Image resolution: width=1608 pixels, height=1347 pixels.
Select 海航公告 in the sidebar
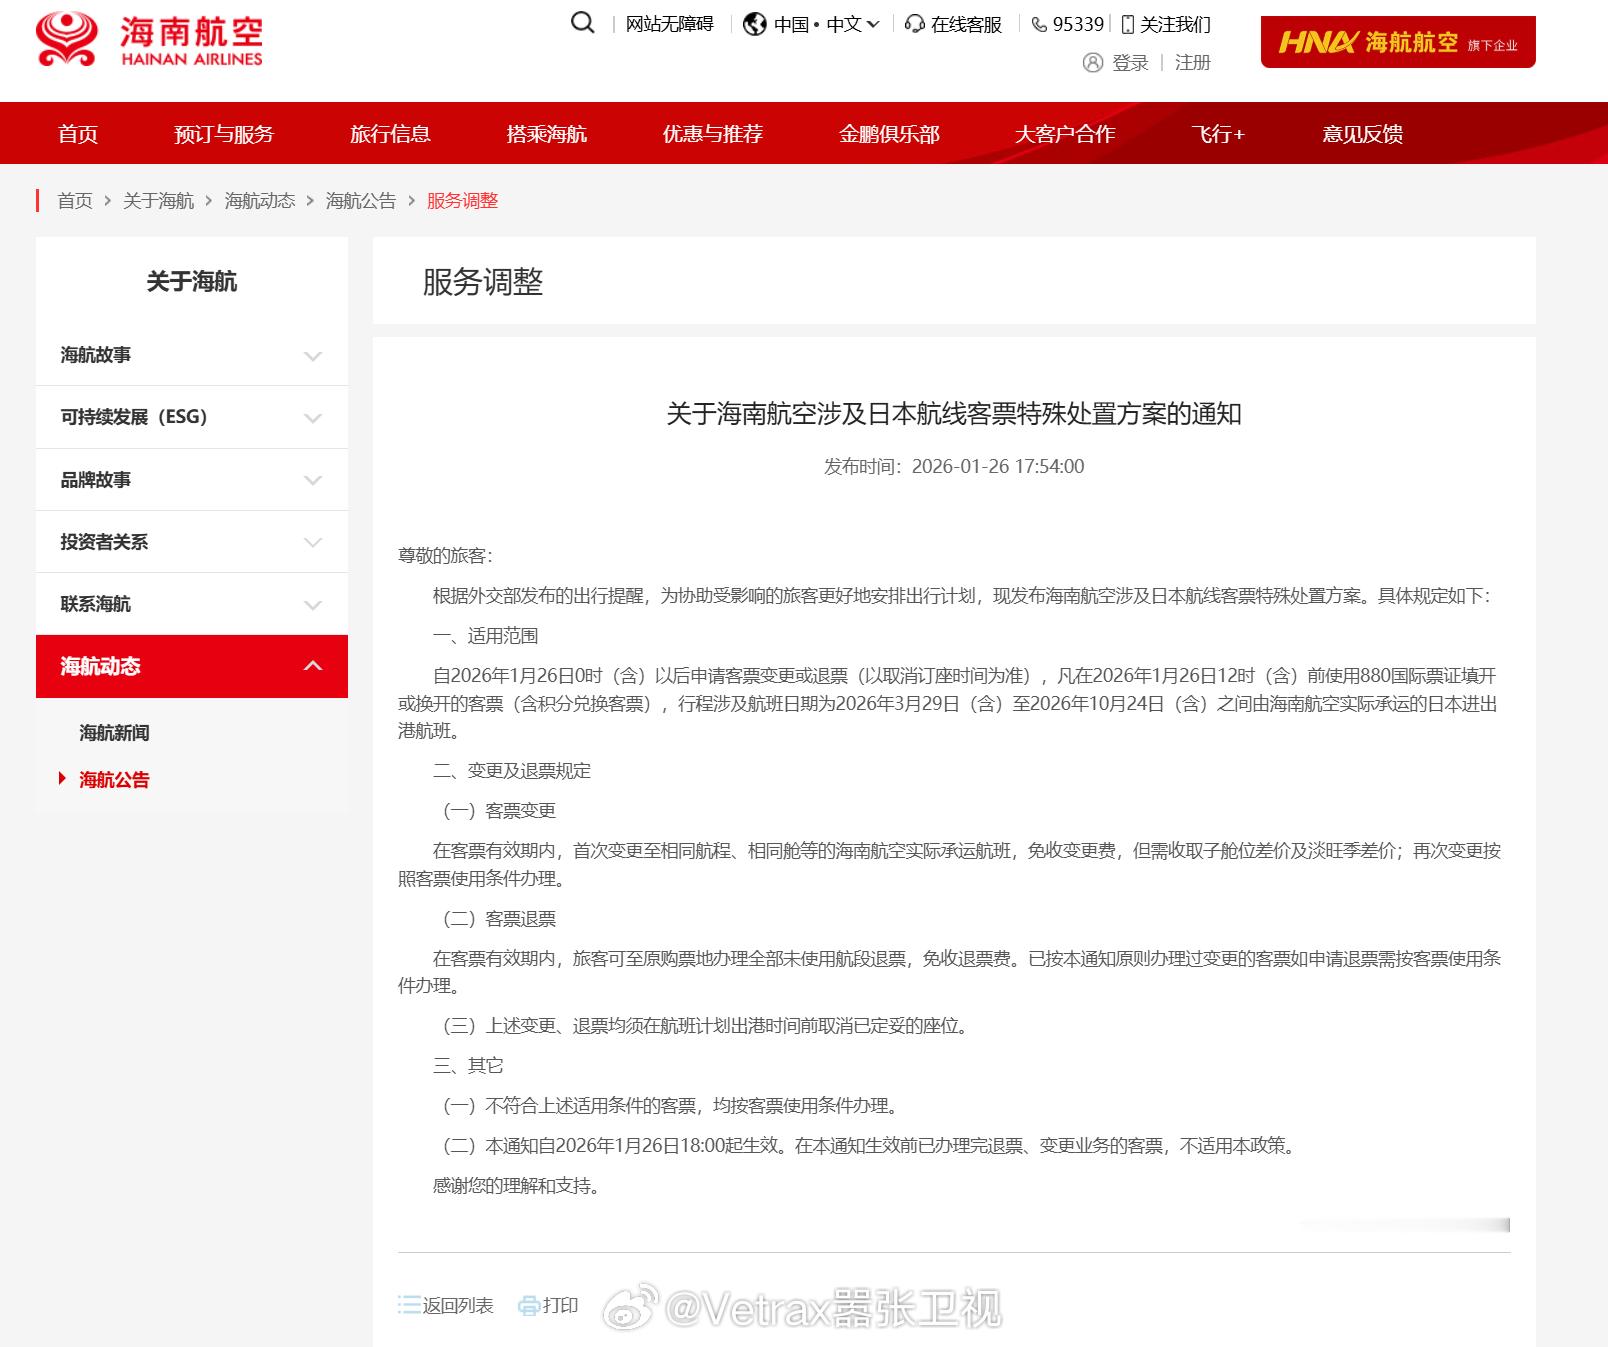click(115, 780)
